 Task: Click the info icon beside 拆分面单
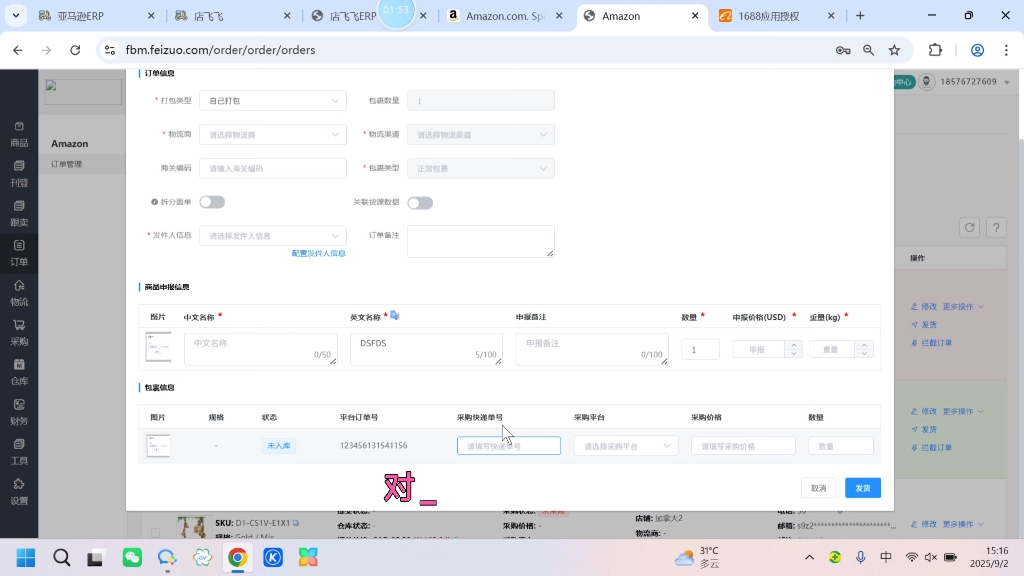click(x=155, y=202)
